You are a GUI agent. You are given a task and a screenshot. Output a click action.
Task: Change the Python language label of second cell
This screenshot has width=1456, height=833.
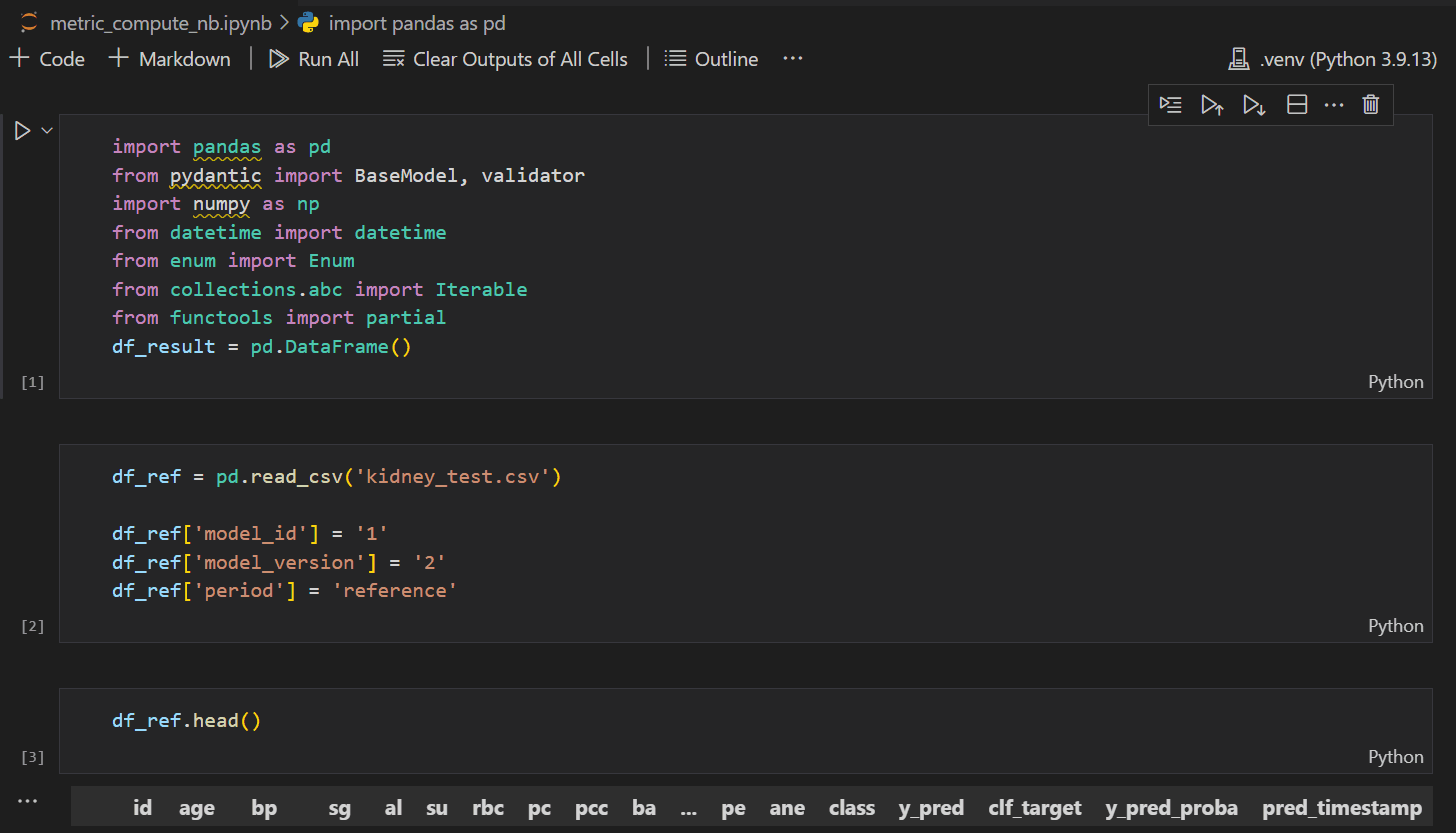click(1395, 626)
